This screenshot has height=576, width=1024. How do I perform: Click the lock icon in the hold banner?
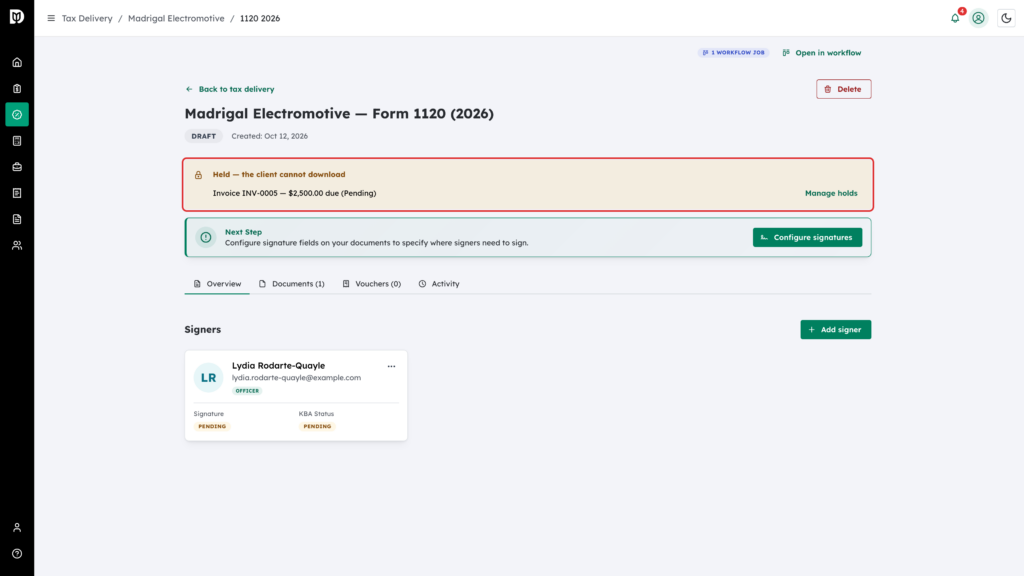(199, 175)
